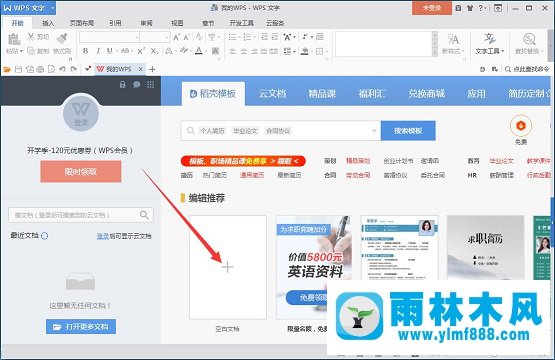
Task: Click the blank document (空白文档) thumbnail
Action: (x=228, y=267)
